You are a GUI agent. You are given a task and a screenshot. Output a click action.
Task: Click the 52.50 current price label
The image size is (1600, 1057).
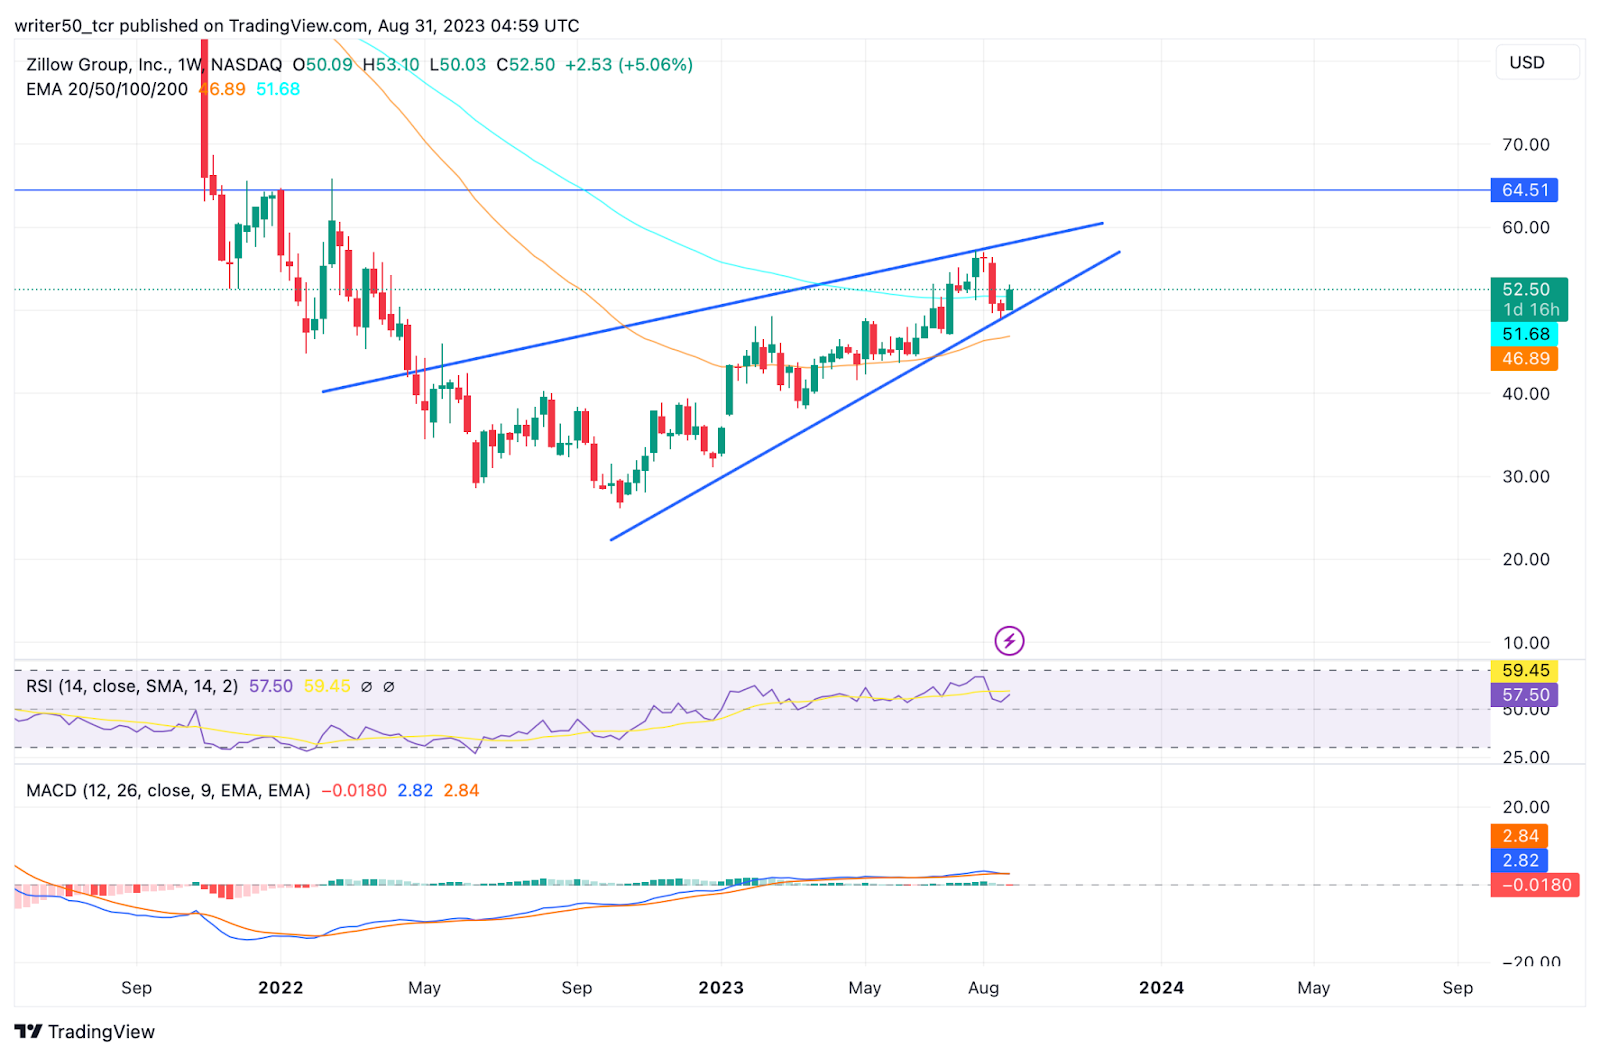1528,289
